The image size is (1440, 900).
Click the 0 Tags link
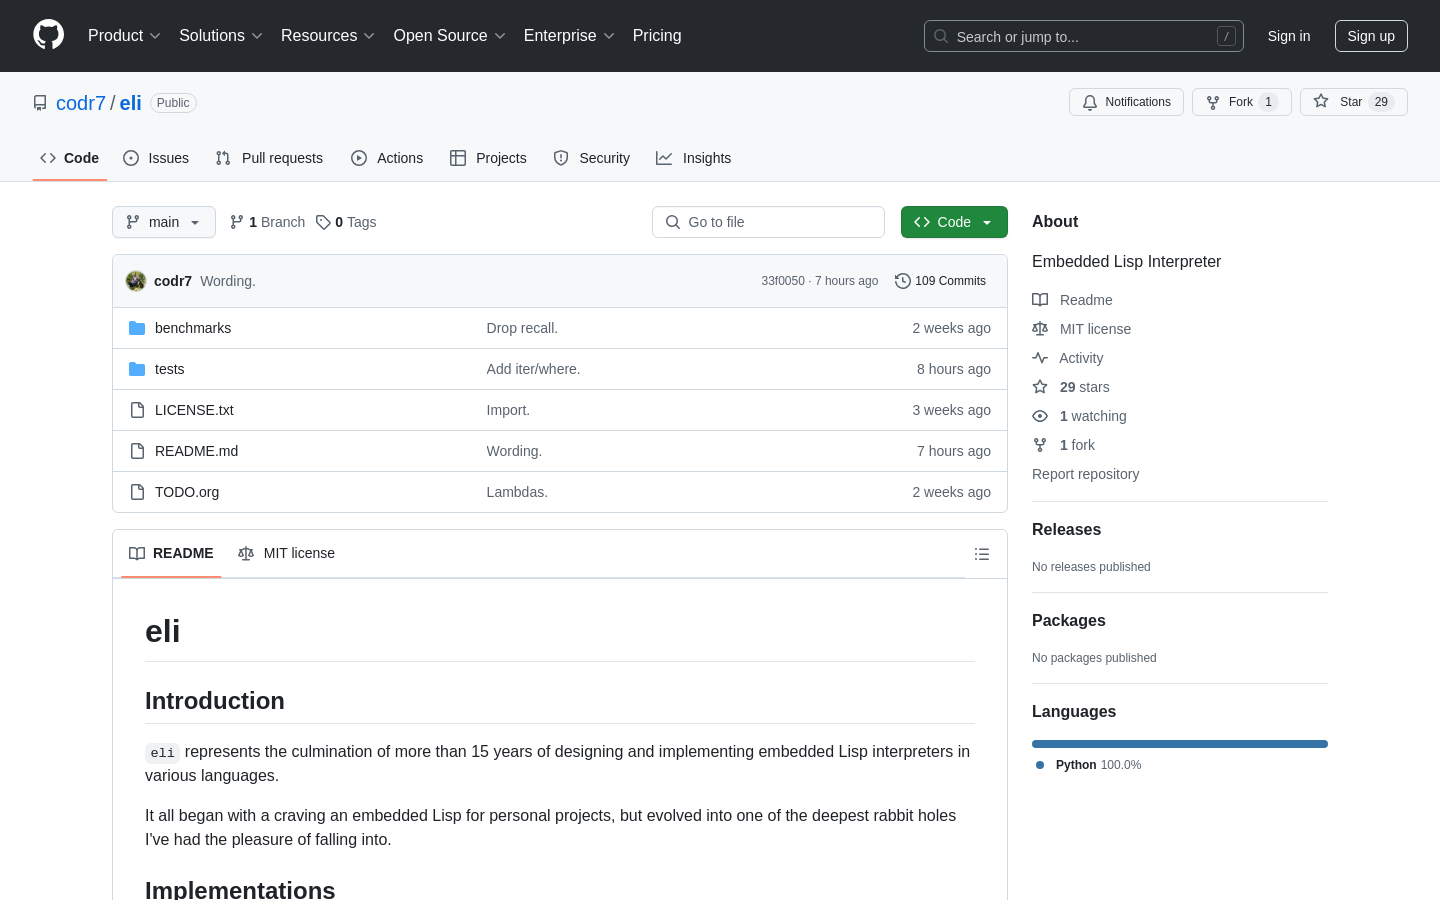[346, 222]
